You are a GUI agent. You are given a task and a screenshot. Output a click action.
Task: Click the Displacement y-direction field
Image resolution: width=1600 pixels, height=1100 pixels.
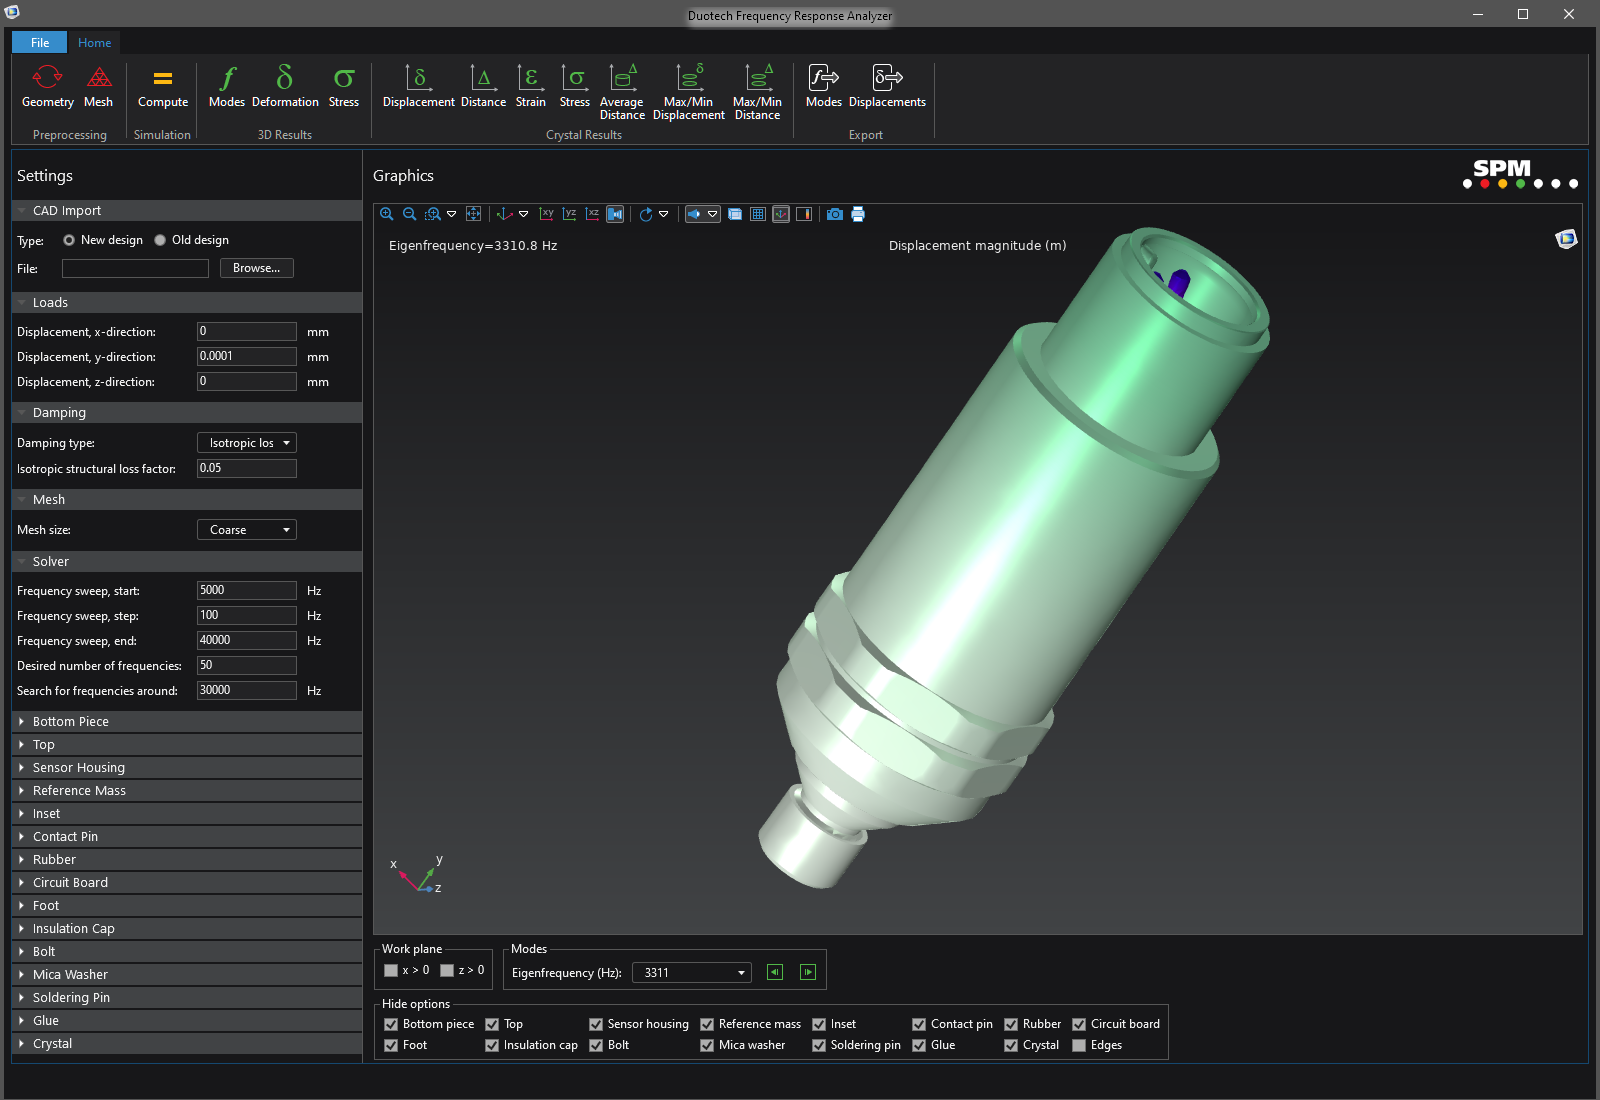[247, 357]
